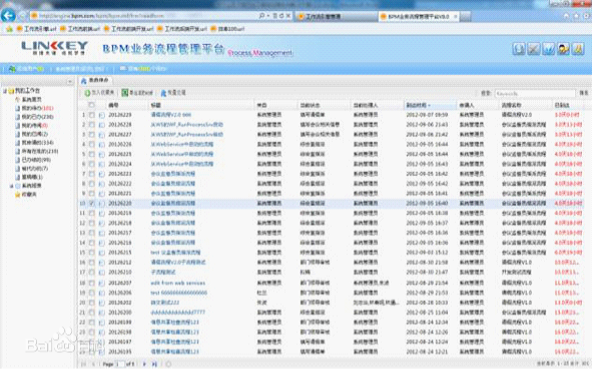Click the first item in the blue navigation bar
Viewport: 592px width, 369px height.
(x=26, y=69)
